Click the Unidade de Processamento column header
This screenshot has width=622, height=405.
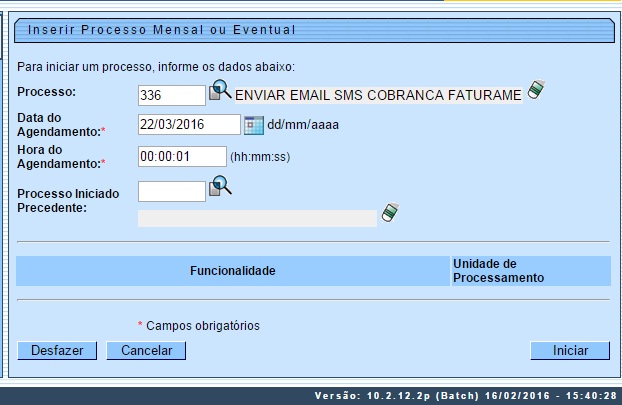531,271
